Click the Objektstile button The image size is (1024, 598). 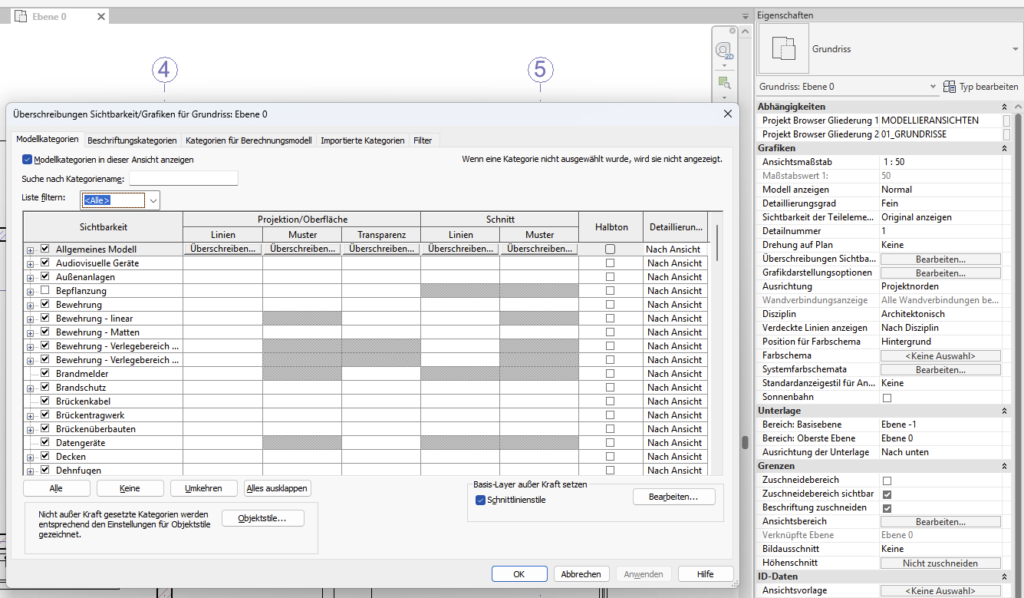click(262, 518)
